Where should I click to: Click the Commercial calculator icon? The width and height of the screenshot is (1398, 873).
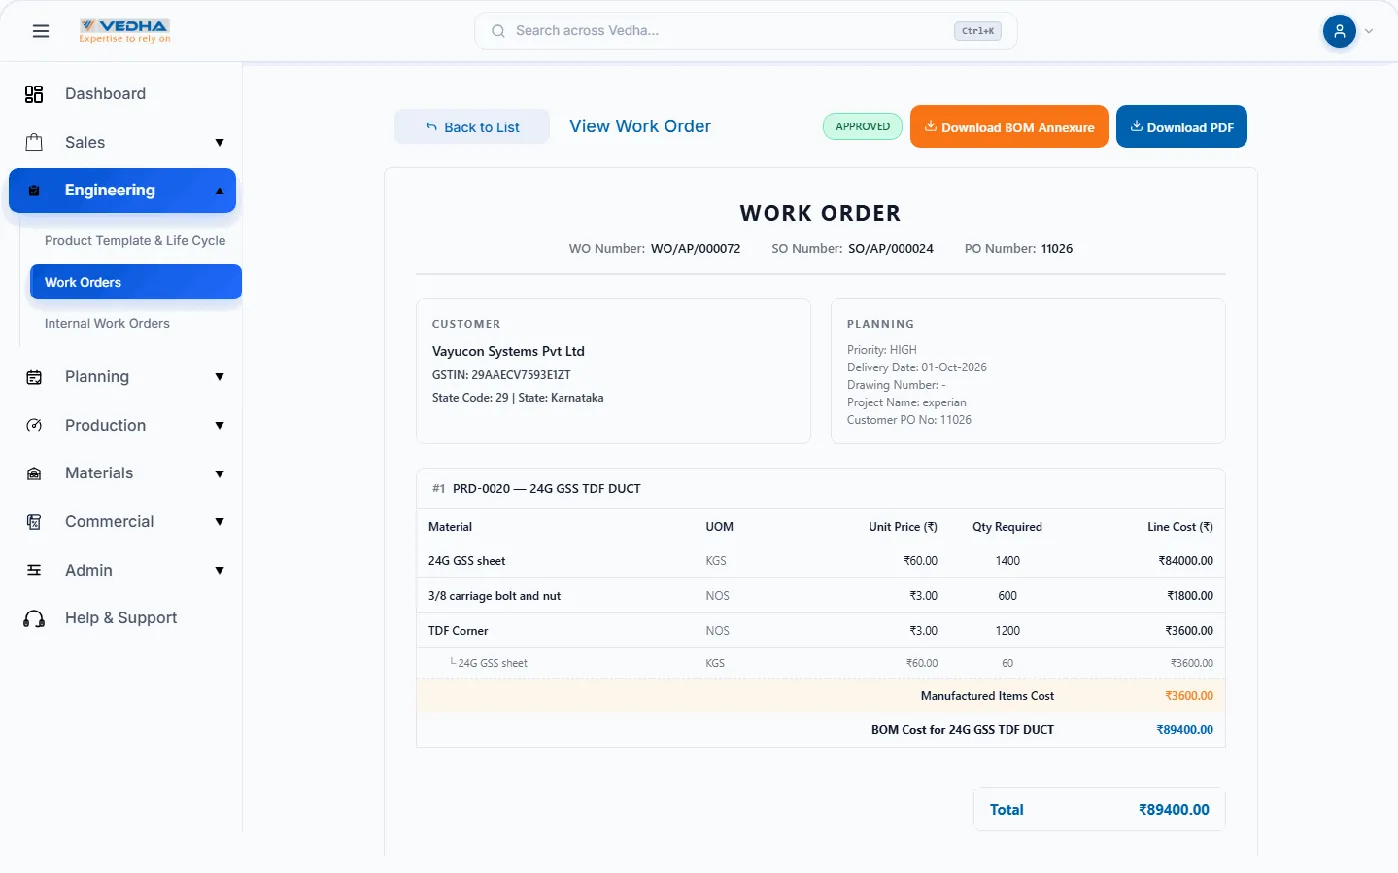coord(34,522)
